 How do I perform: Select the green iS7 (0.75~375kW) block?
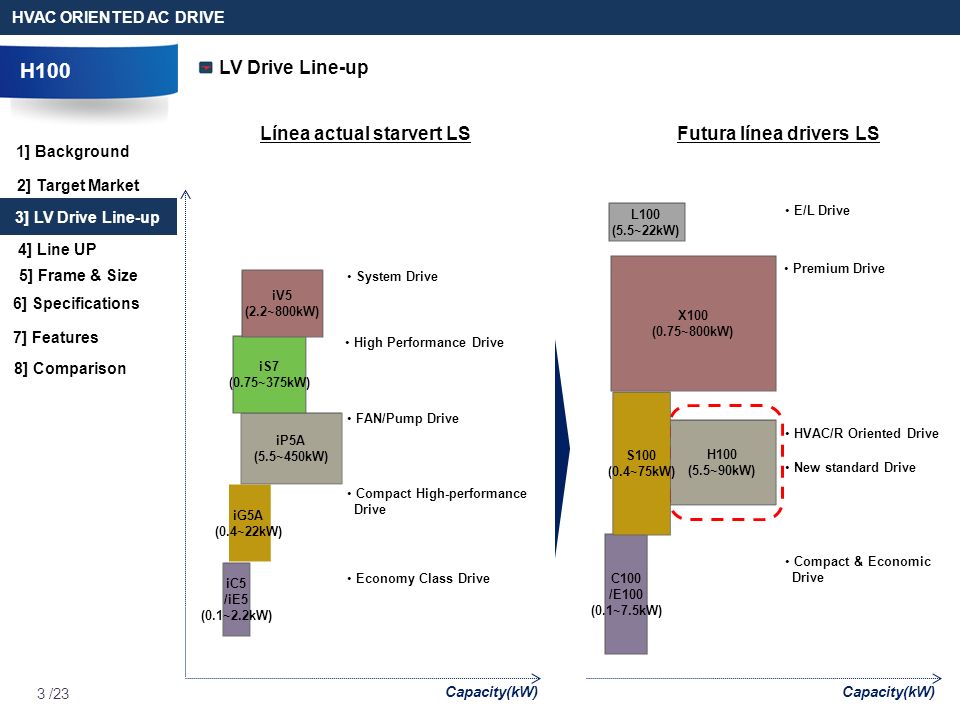[269, 374]
